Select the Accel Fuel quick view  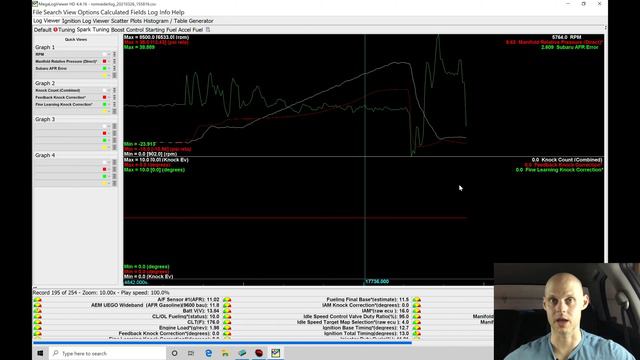click(x=190, y=30)
